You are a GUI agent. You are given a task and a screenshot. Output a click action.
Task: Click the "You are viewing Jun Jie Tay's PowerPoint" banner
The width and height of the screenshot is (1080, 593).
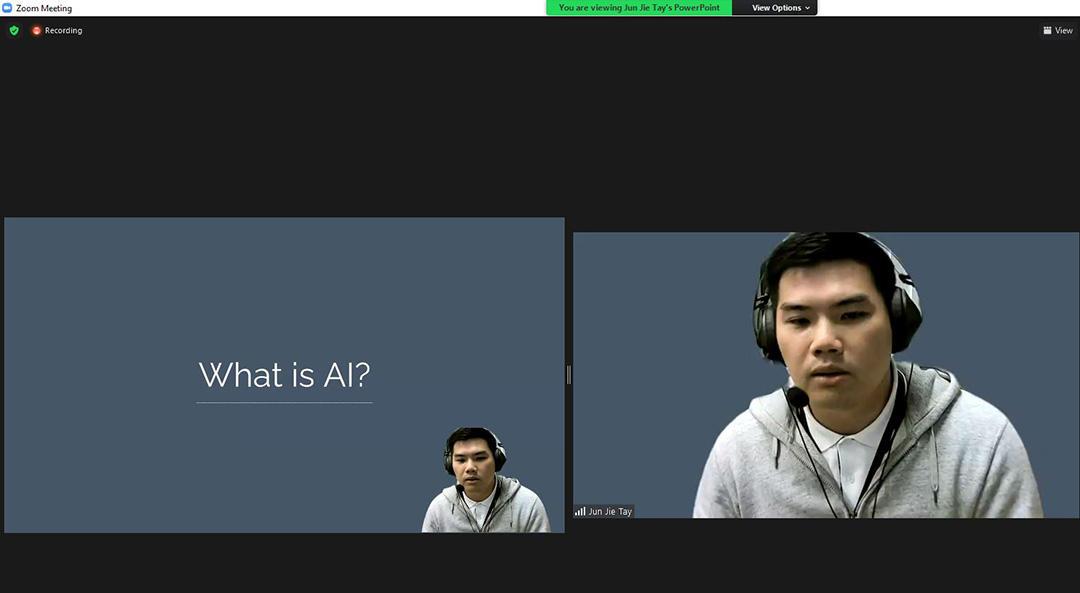tap(639, 8)
